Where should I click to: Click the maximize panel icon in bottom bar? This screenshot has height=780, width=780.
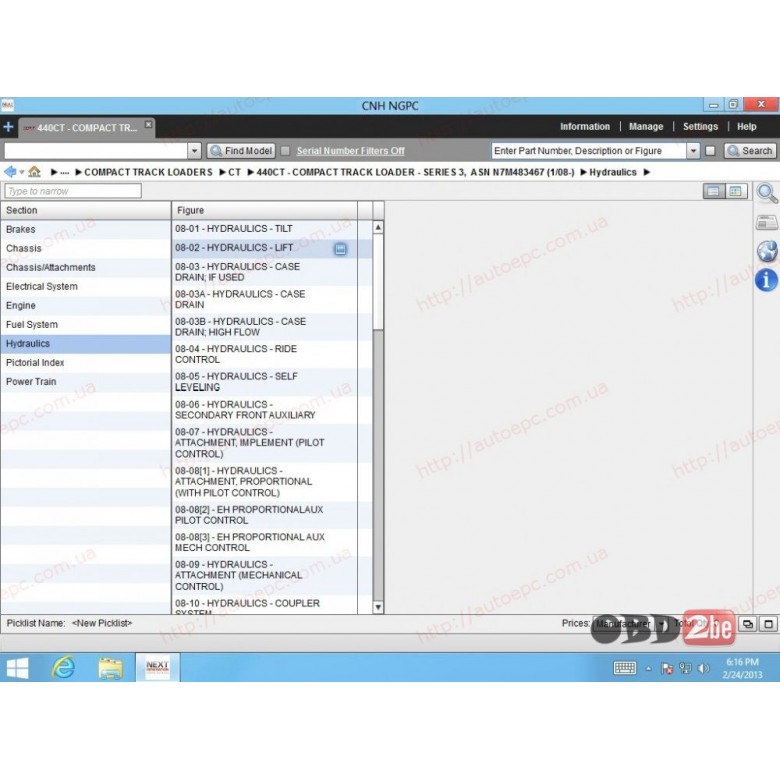tap(769, 623)
